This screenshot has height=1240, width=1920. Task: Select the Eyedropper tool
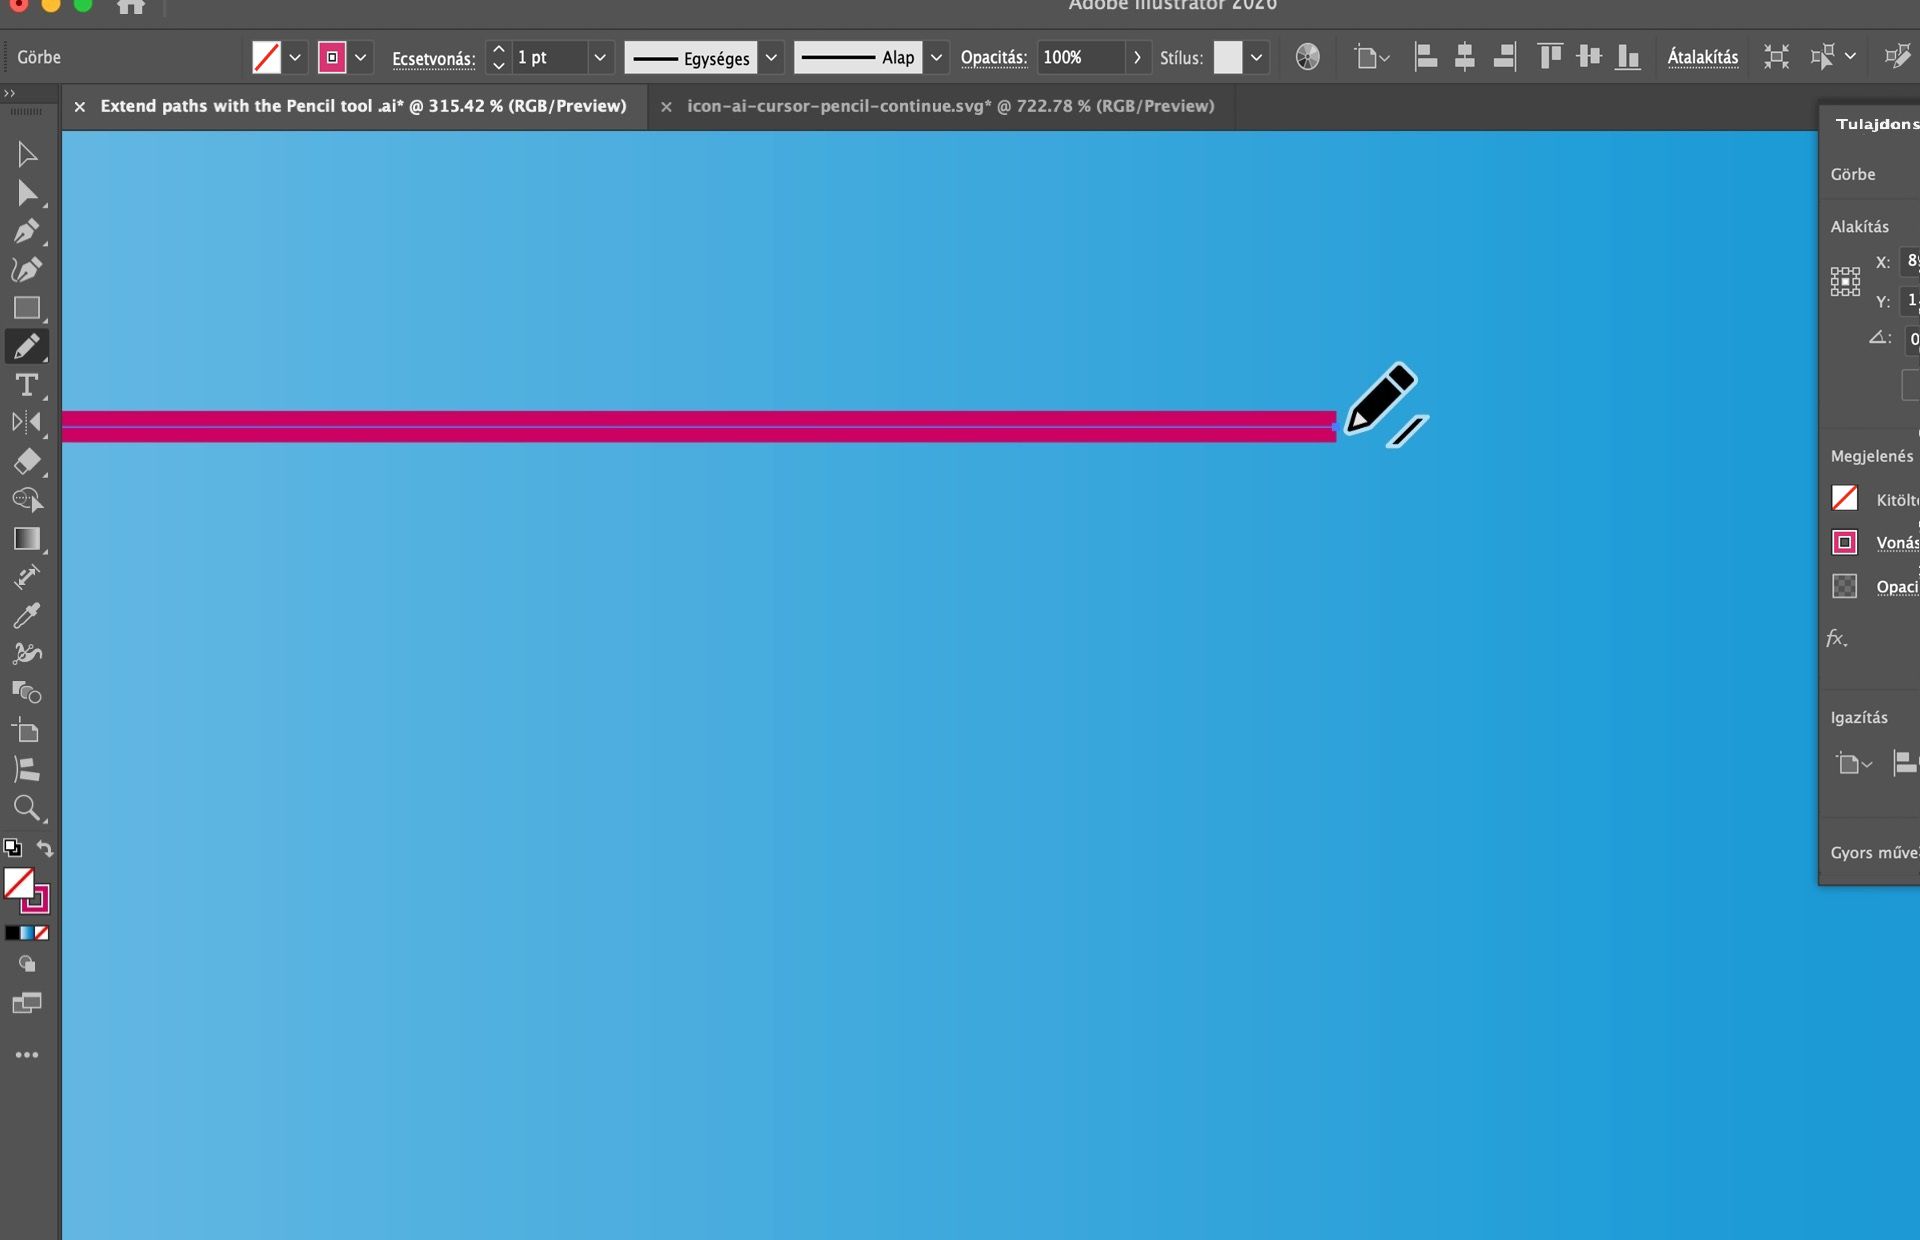[x=27, y=616]
